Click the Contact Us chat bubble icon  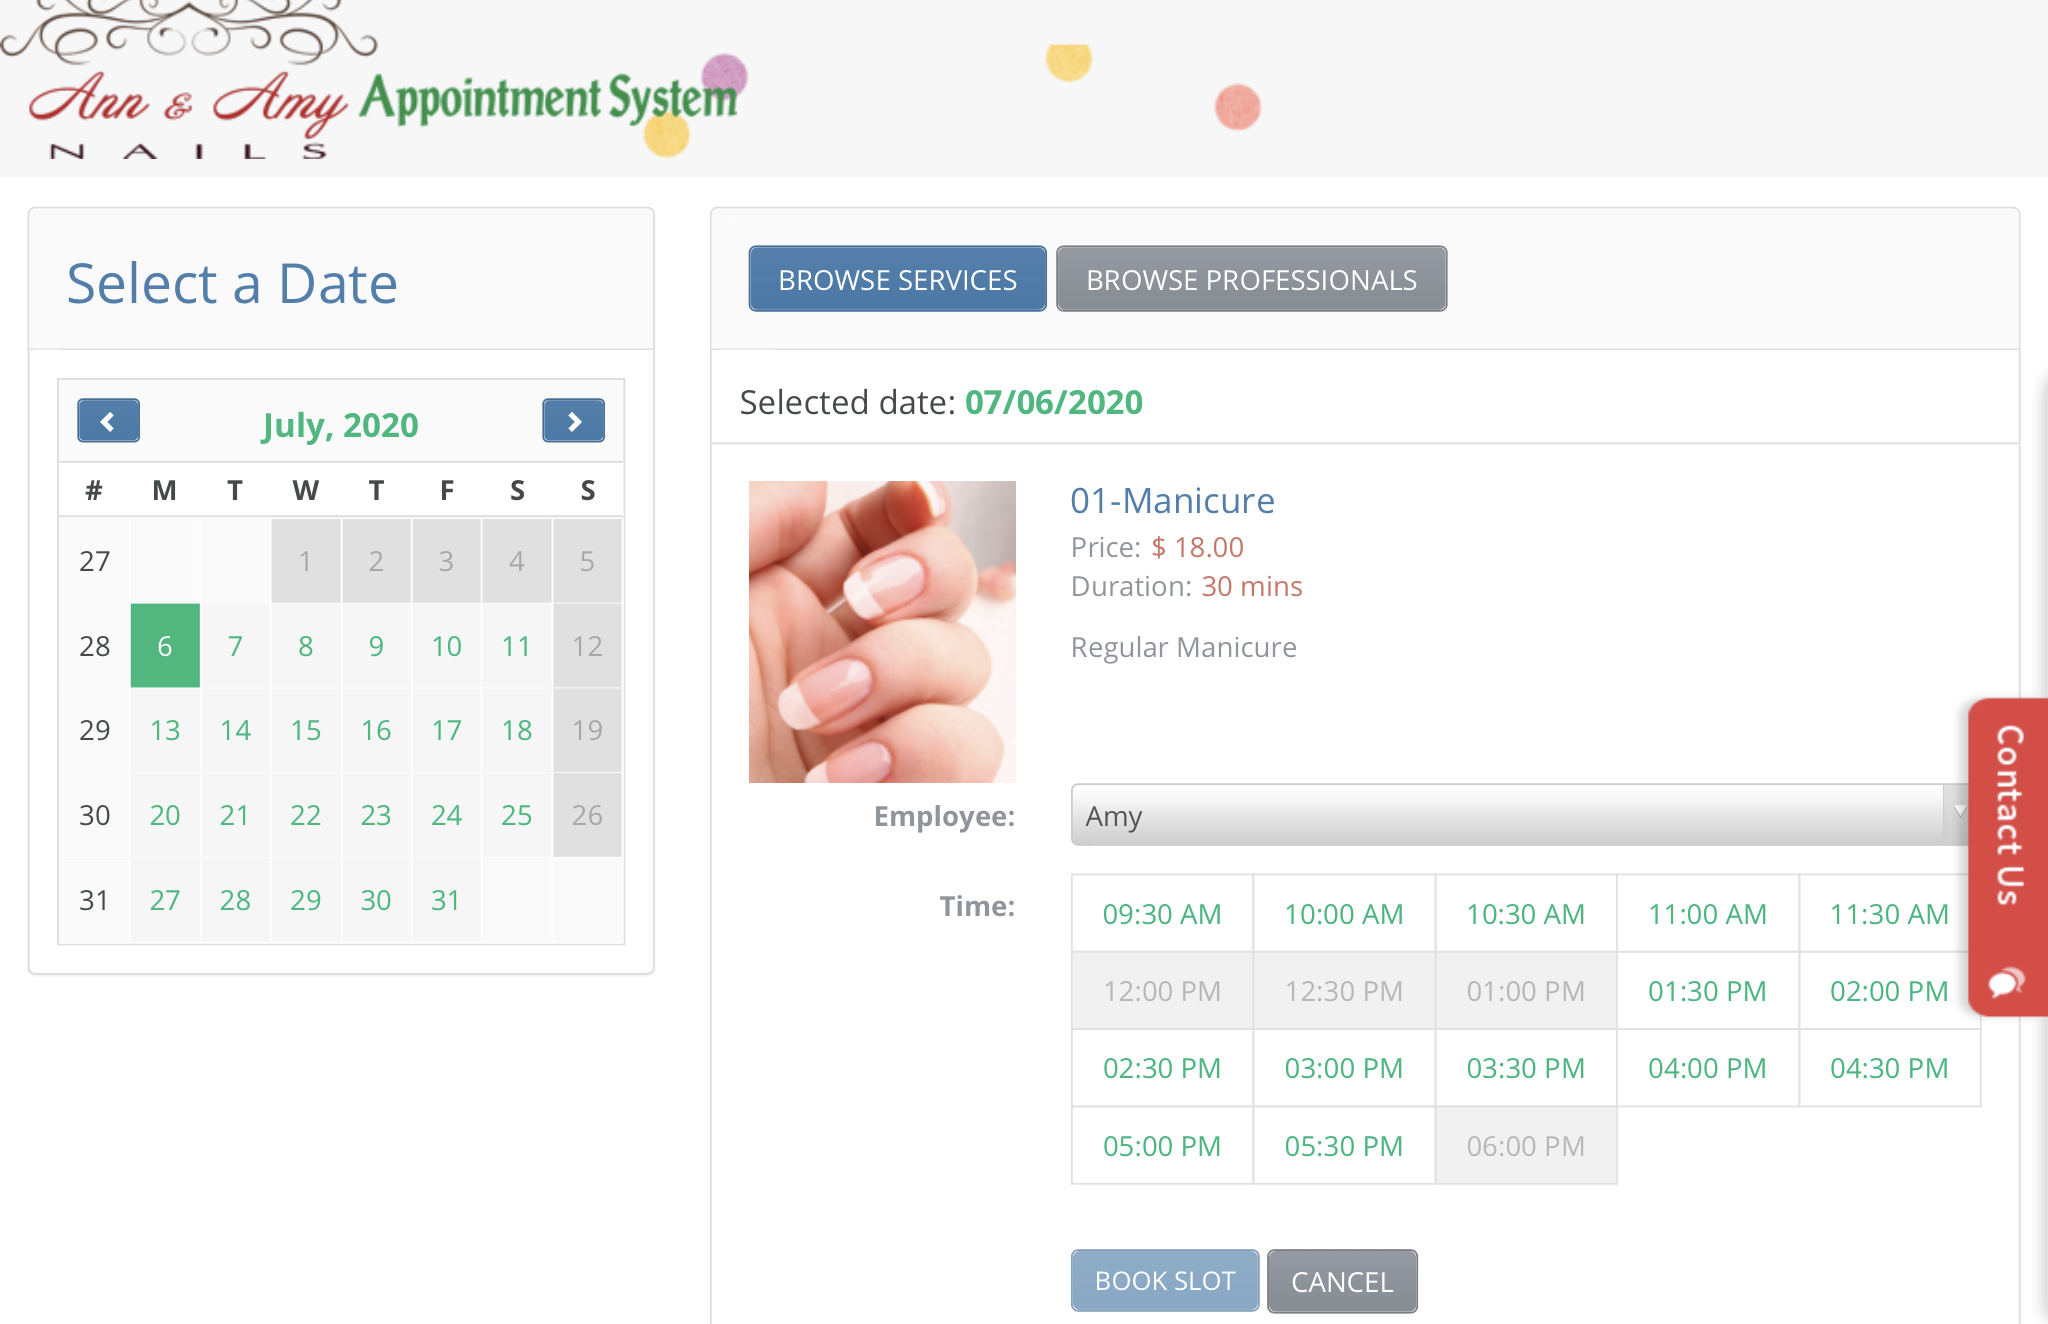pos(2006,982)
